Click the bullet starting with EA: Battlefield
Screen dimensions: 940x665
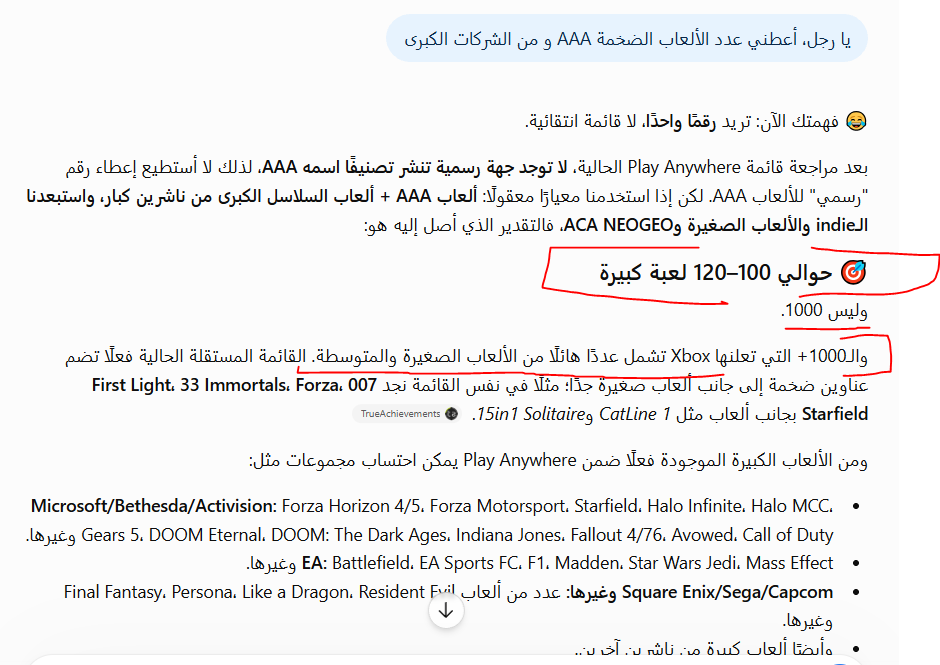[540, 563]
